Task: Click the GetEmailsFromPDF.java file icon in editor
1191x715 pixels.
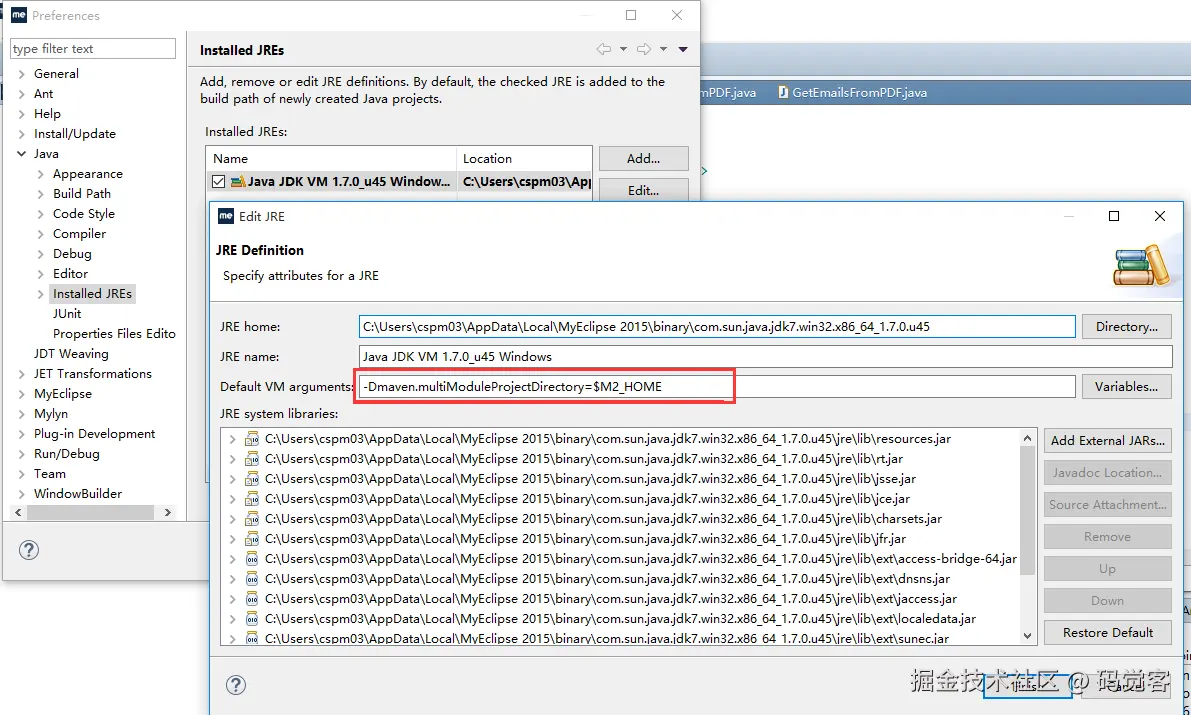Action: [x=782, y=93]
